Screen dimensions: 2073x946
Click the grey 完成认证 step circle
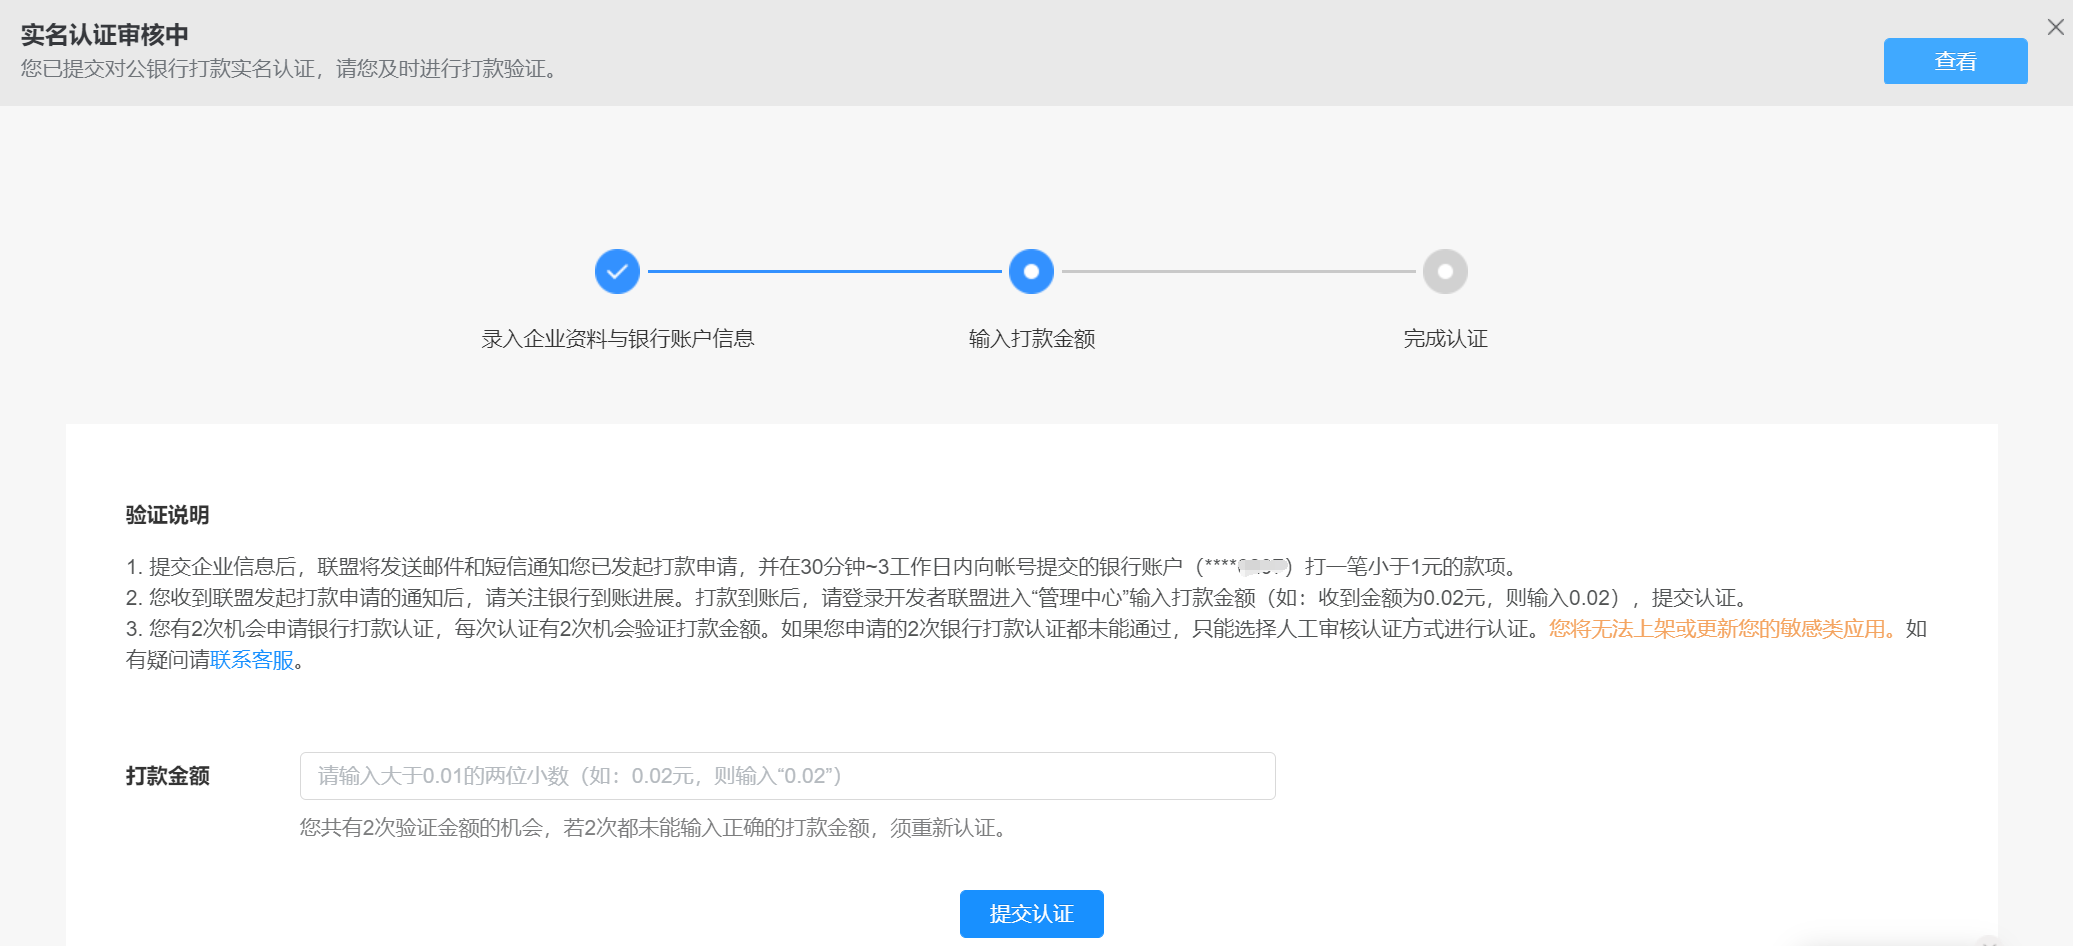(1445, 271)
